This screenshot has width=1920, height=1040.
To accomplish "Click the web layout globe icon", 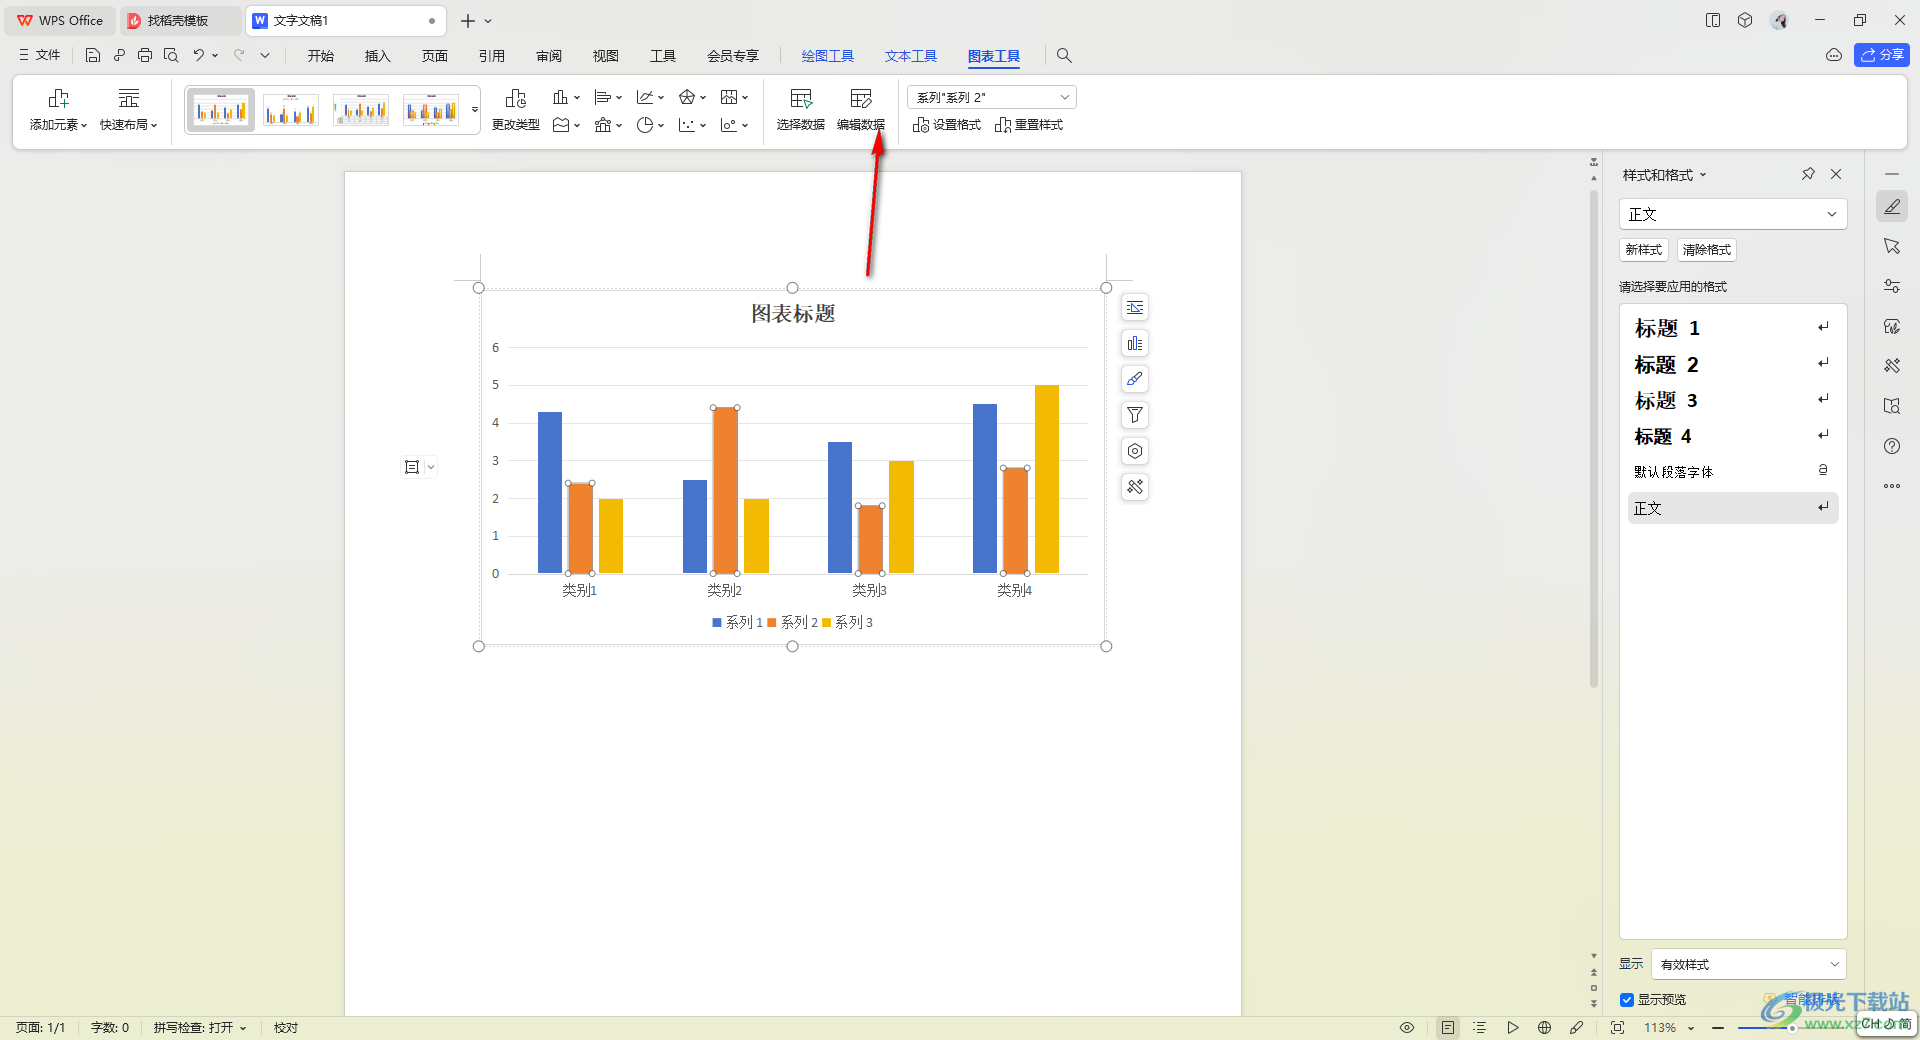I will pos(1545,1028).
